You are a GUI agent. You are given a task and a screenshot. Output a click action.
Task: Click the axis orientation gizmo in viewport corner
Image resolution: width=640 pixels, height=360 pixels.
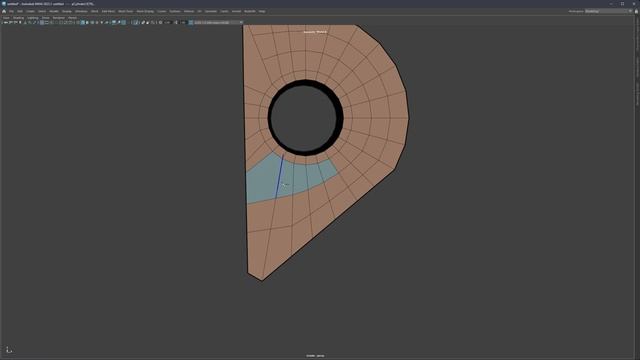click(9, 350)
